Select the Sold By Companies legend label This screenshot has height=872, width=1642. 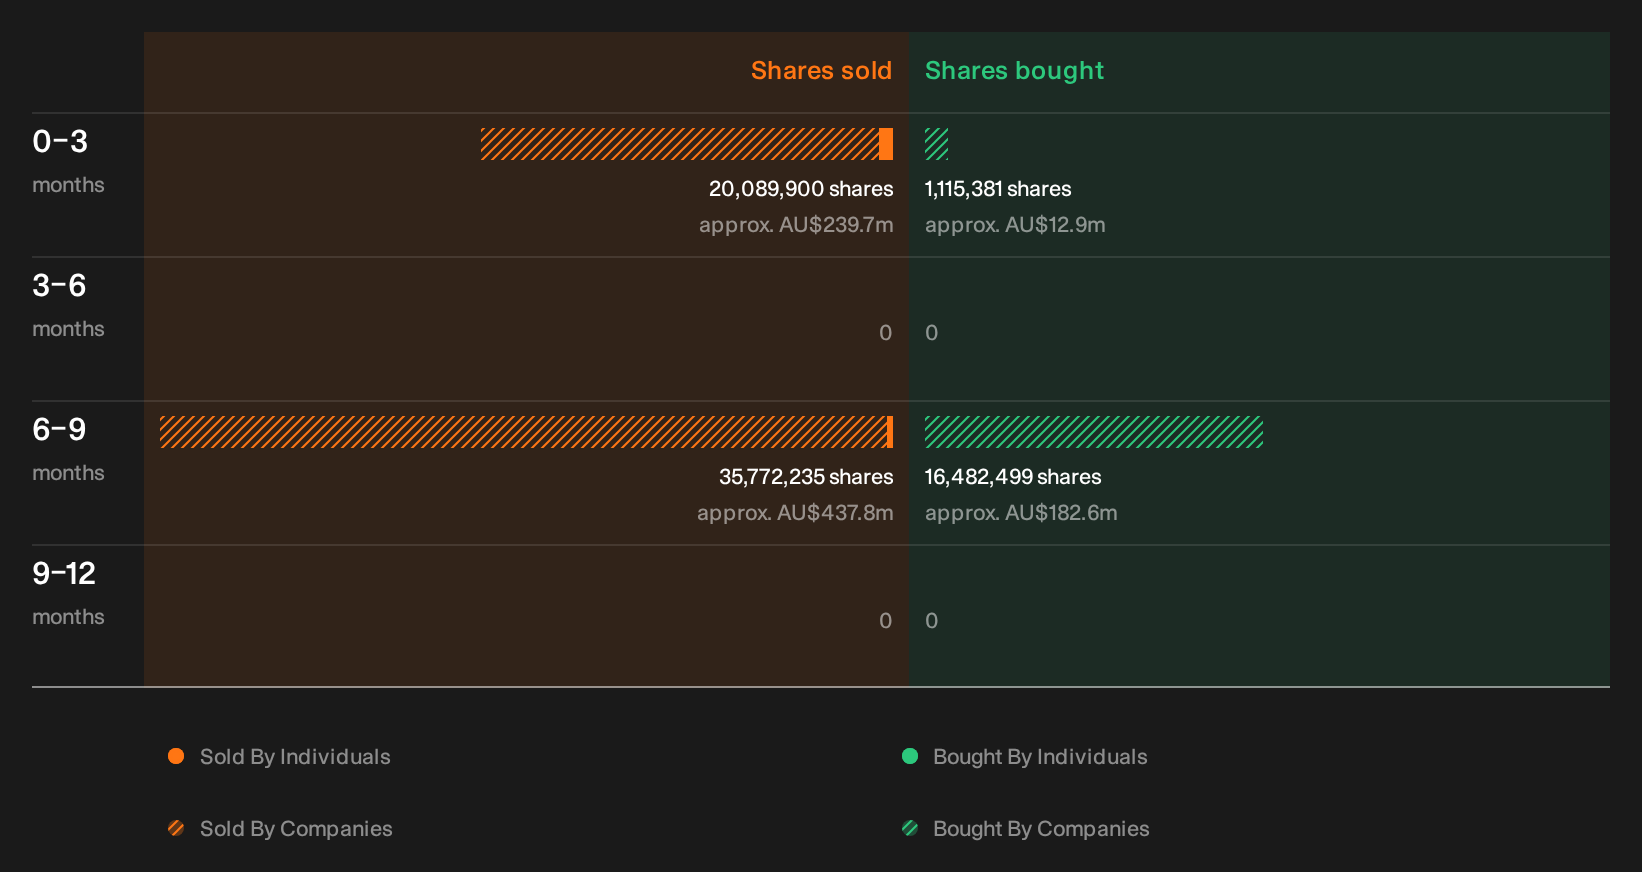click(296, 829)
